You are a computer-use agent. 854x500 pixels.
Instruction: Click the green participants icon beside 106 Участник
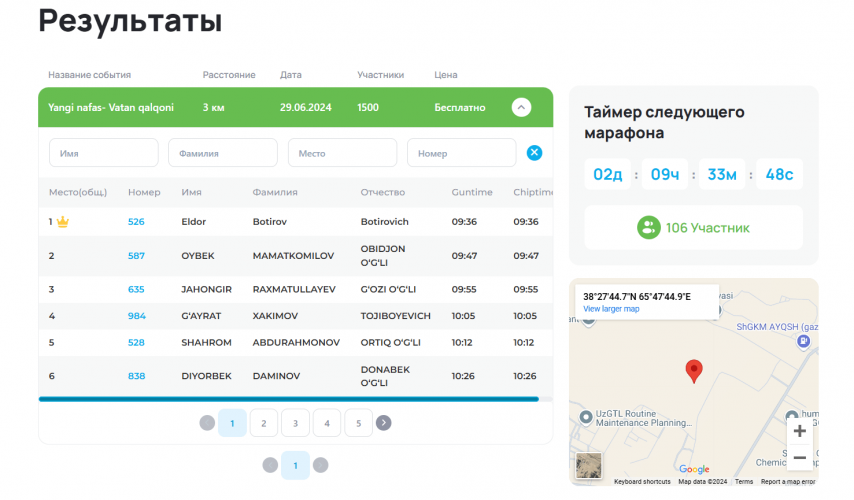coord(649,228)
